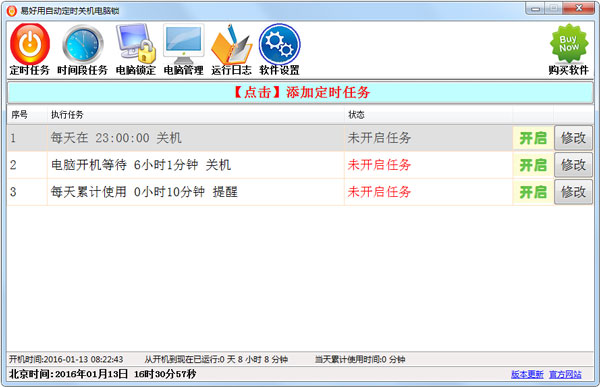This screenshot has height=387, width=600.
Task: Click the red 未开启任务 status of task 2
Action: point(379,165)
